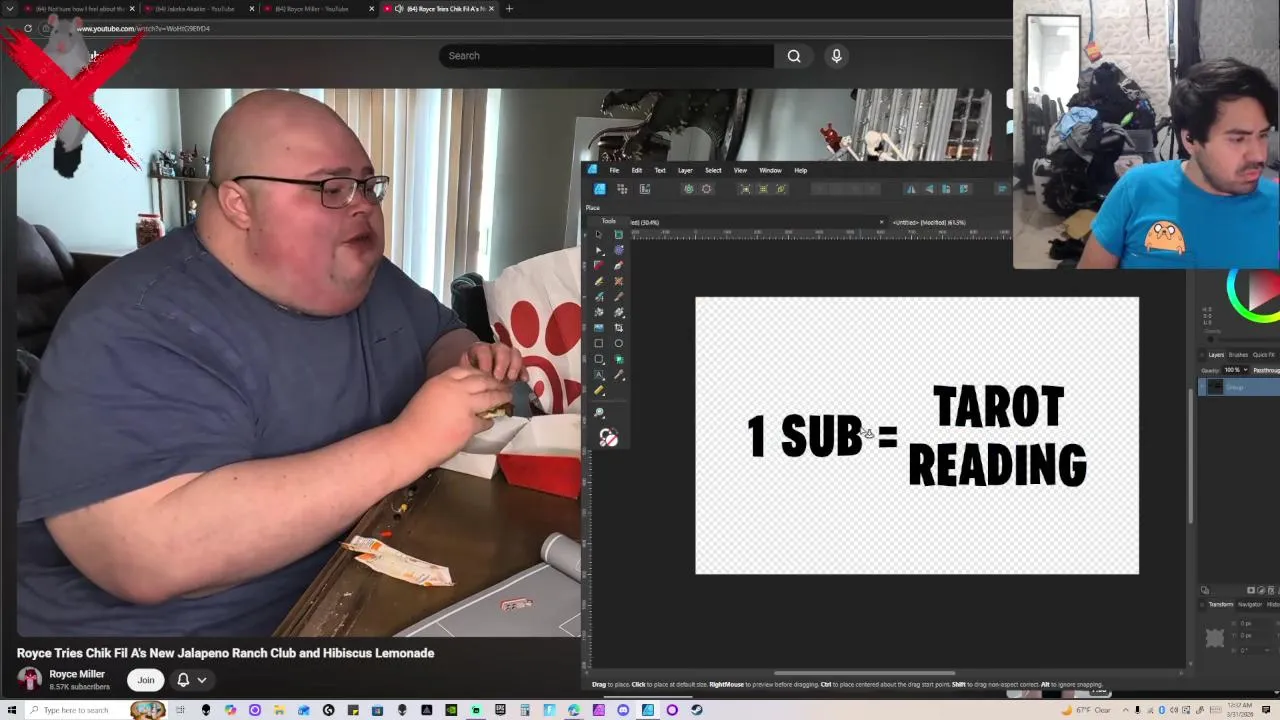Switch to the Transform panel tab
The height and width of the screenshot is (720, 1280).
[x=1221, y=604]
